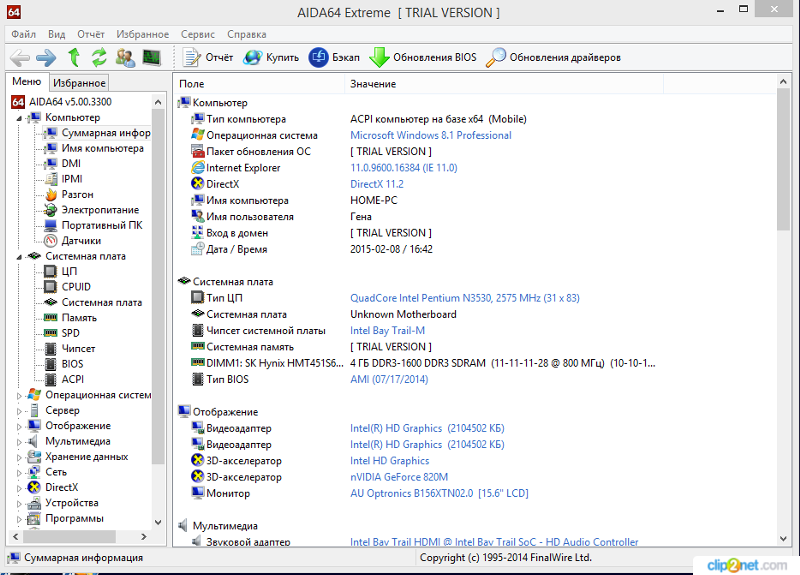Click the Купить globe button
This screenshot has height=575, width=800.
pyautogui.click(x=271, y=57)
